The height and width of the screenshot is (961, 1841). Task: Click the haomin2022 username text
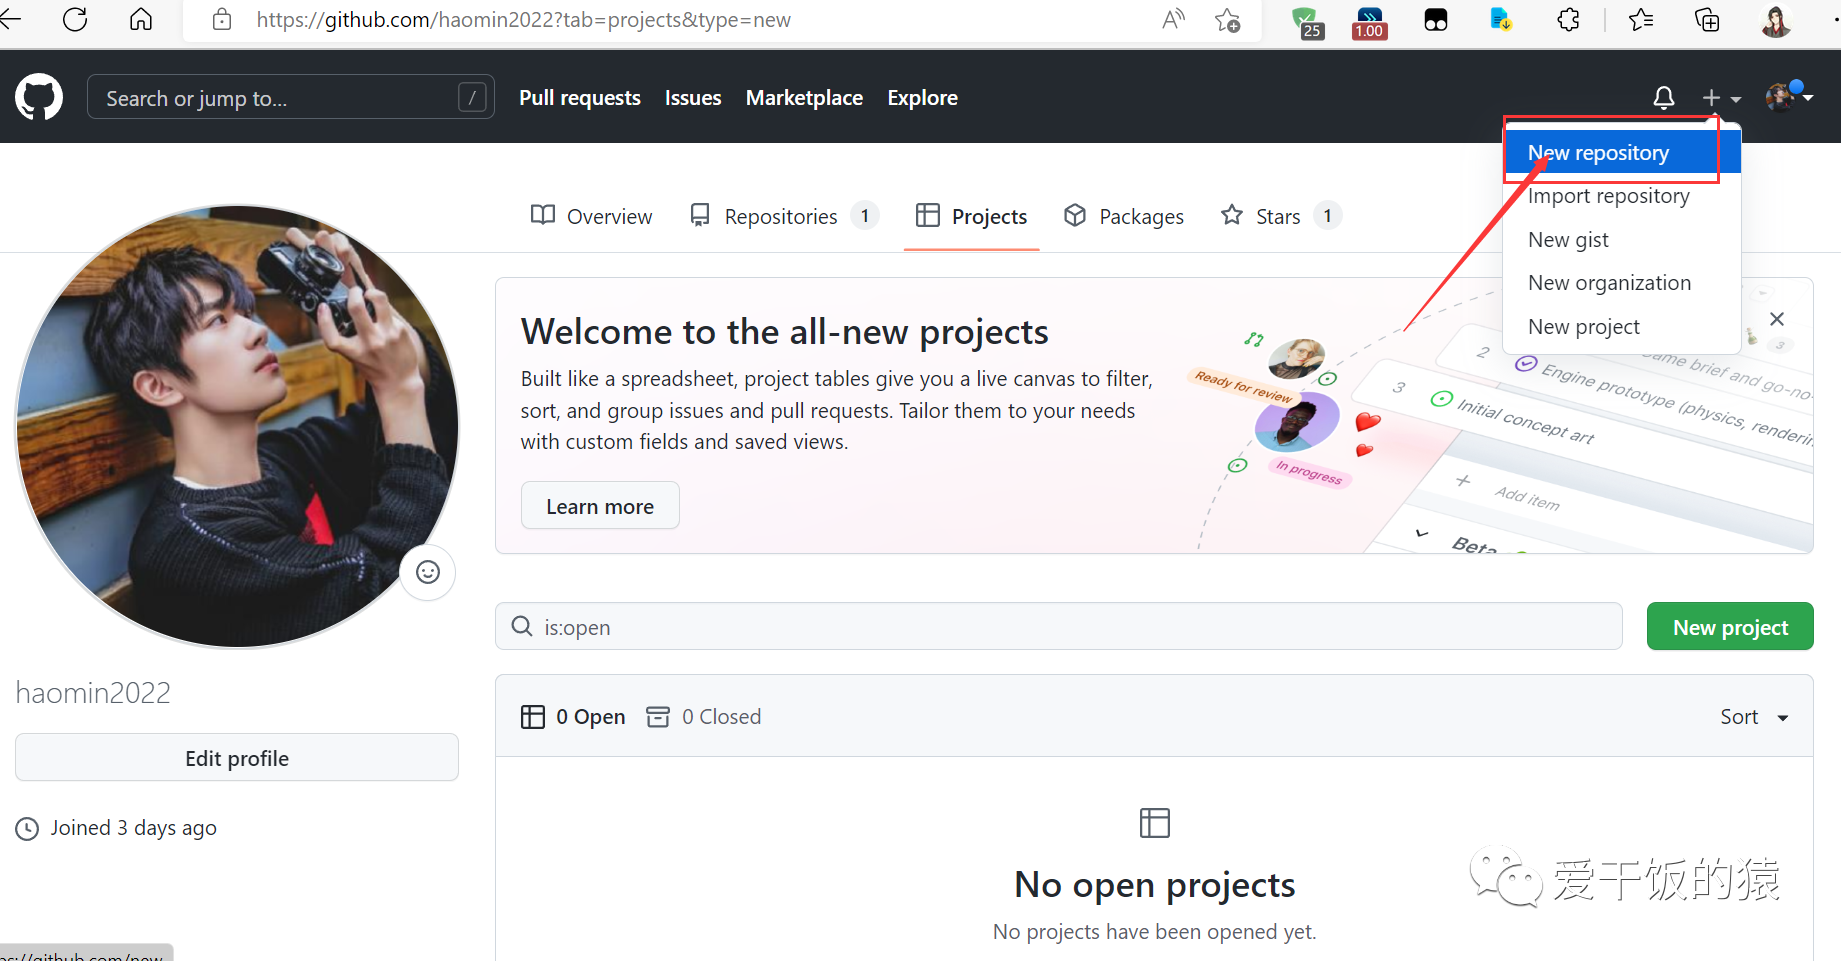click(x=93, y=692)
